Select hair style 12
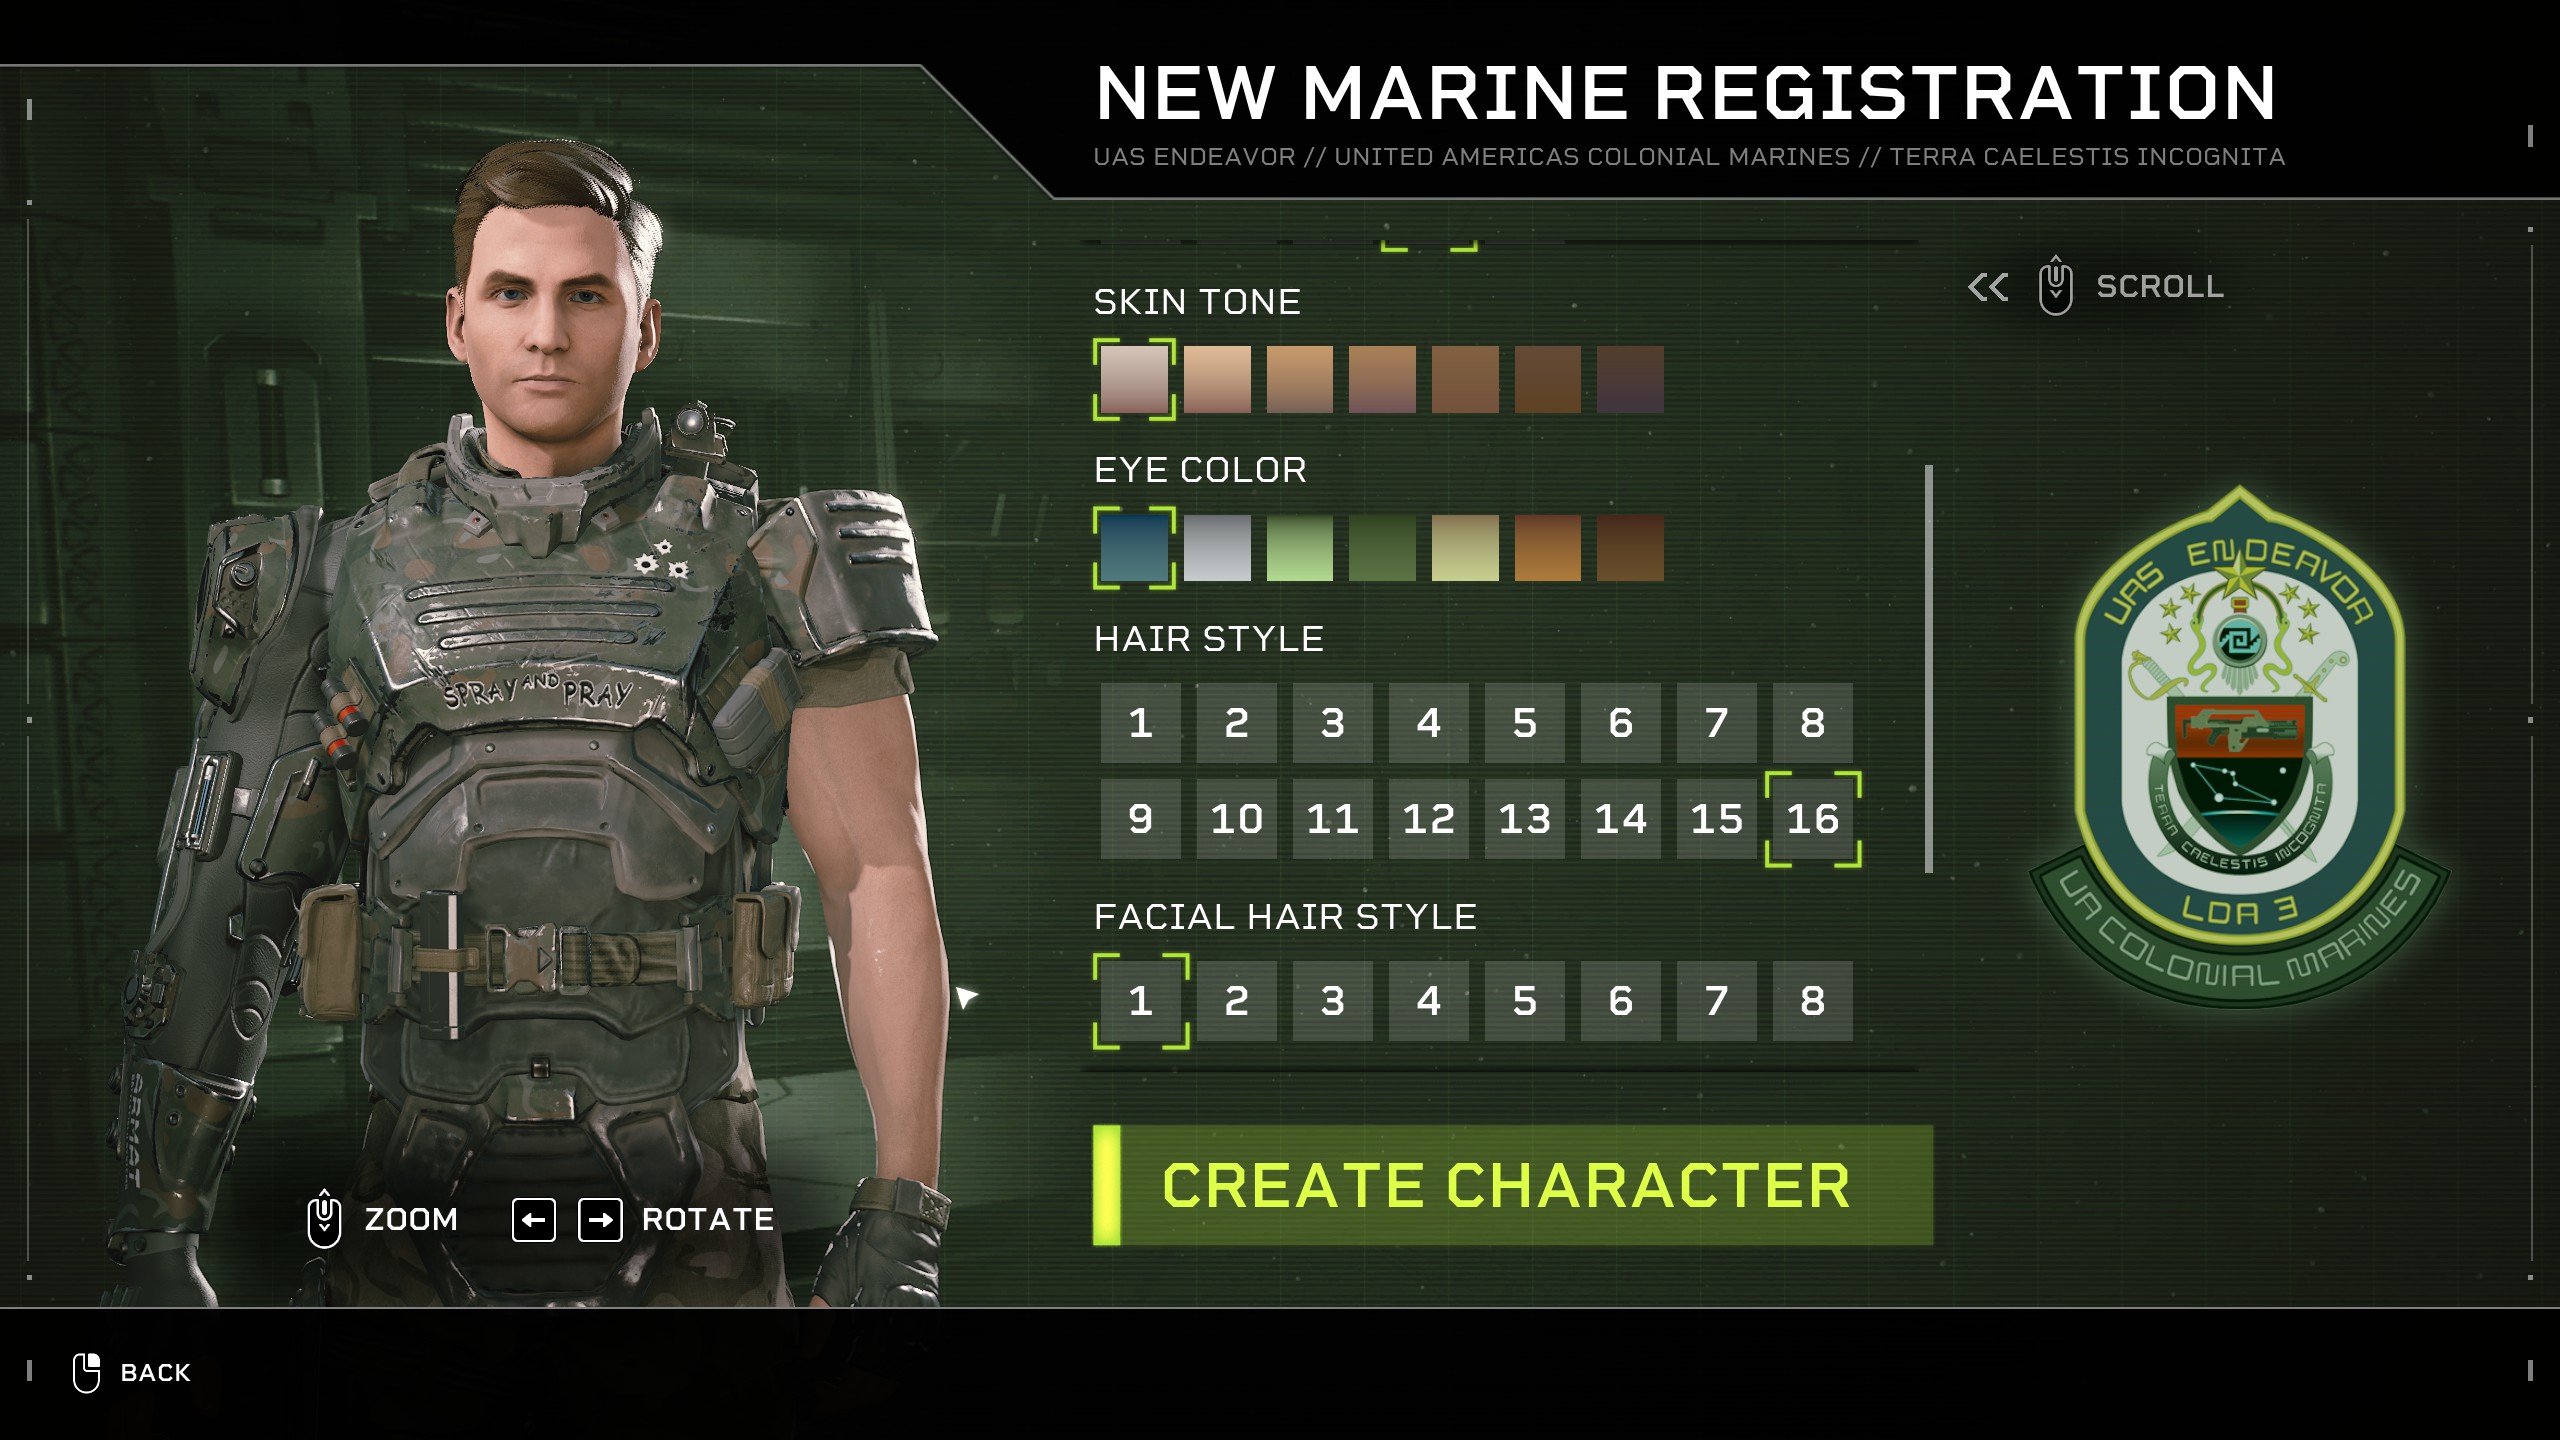 [x=1428, y=819]
